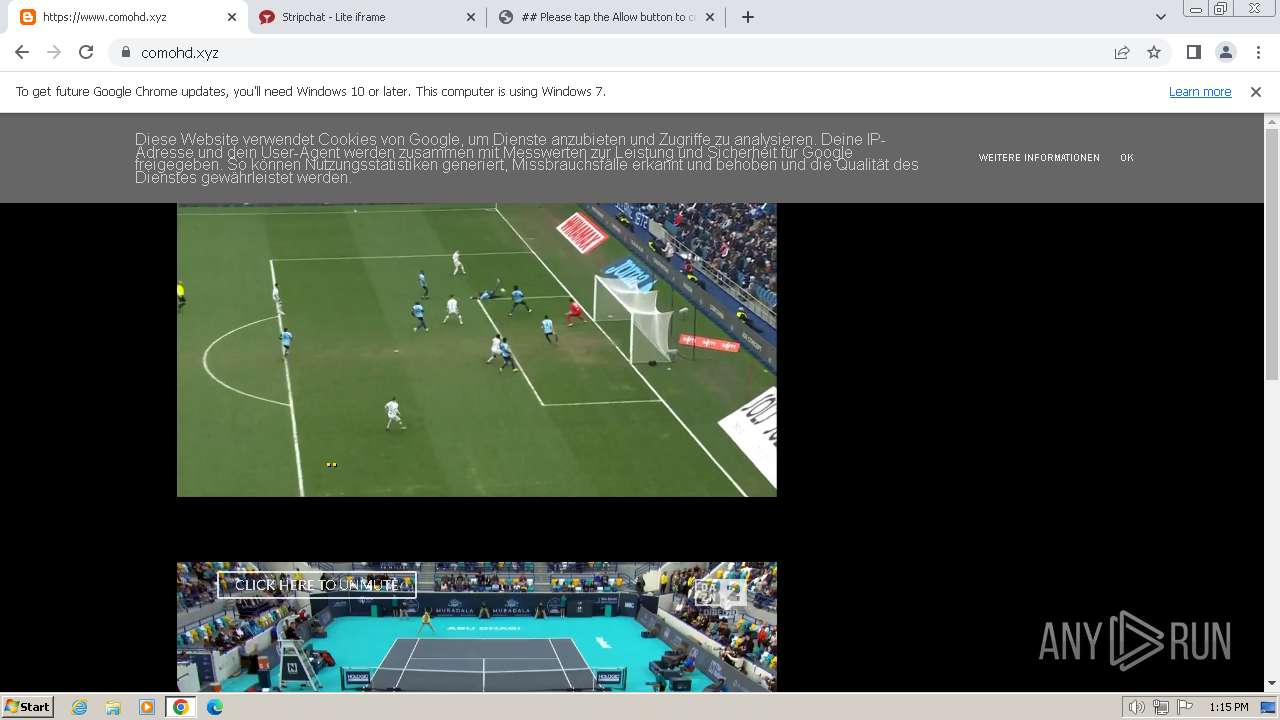The height and width of the screenshot is (720, 1280).
Task: Go forward with the browser forward arrow
Action: click(x=54, y=52)
